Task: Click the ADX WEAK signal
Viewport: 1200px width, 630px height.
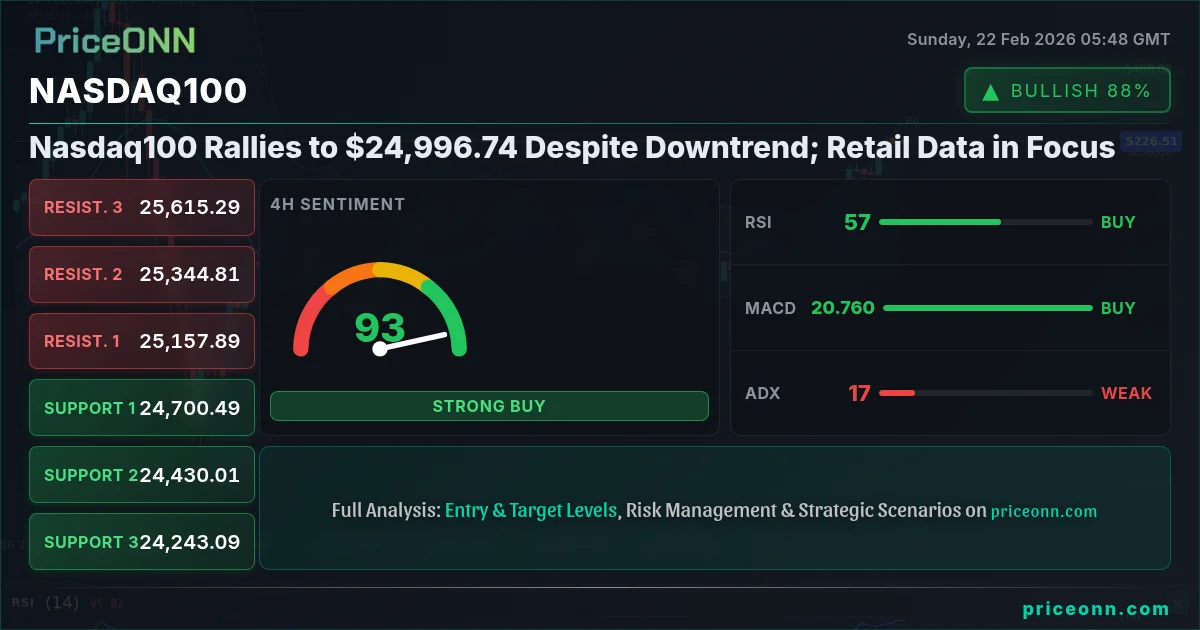Action: pyautogui.click(x=1127, y=393)
